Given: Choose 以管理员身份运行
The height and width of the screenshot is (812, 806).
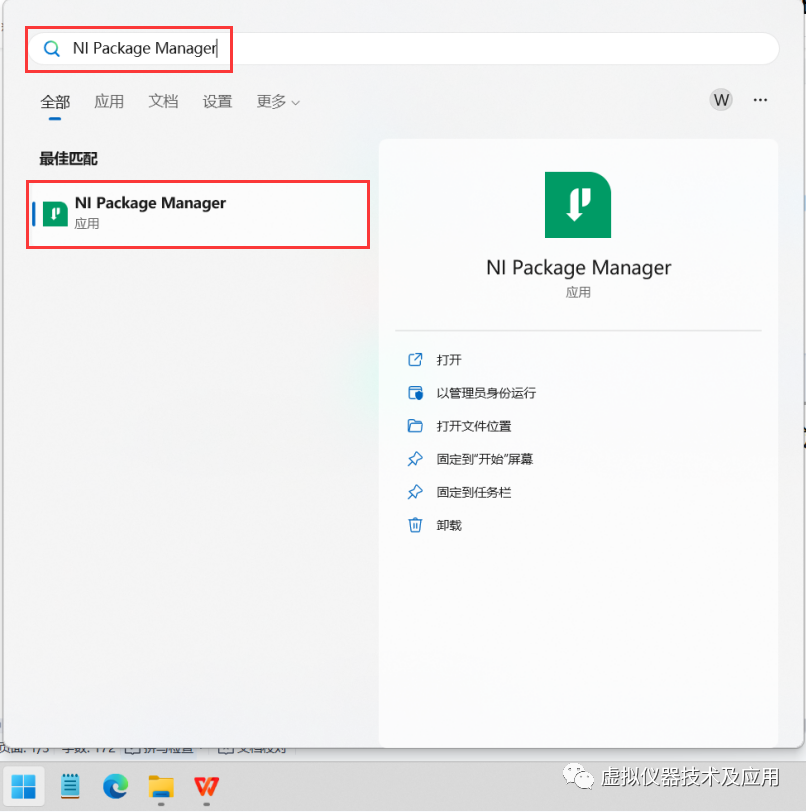Looking at the screenshot, I should tap(486, 393).
